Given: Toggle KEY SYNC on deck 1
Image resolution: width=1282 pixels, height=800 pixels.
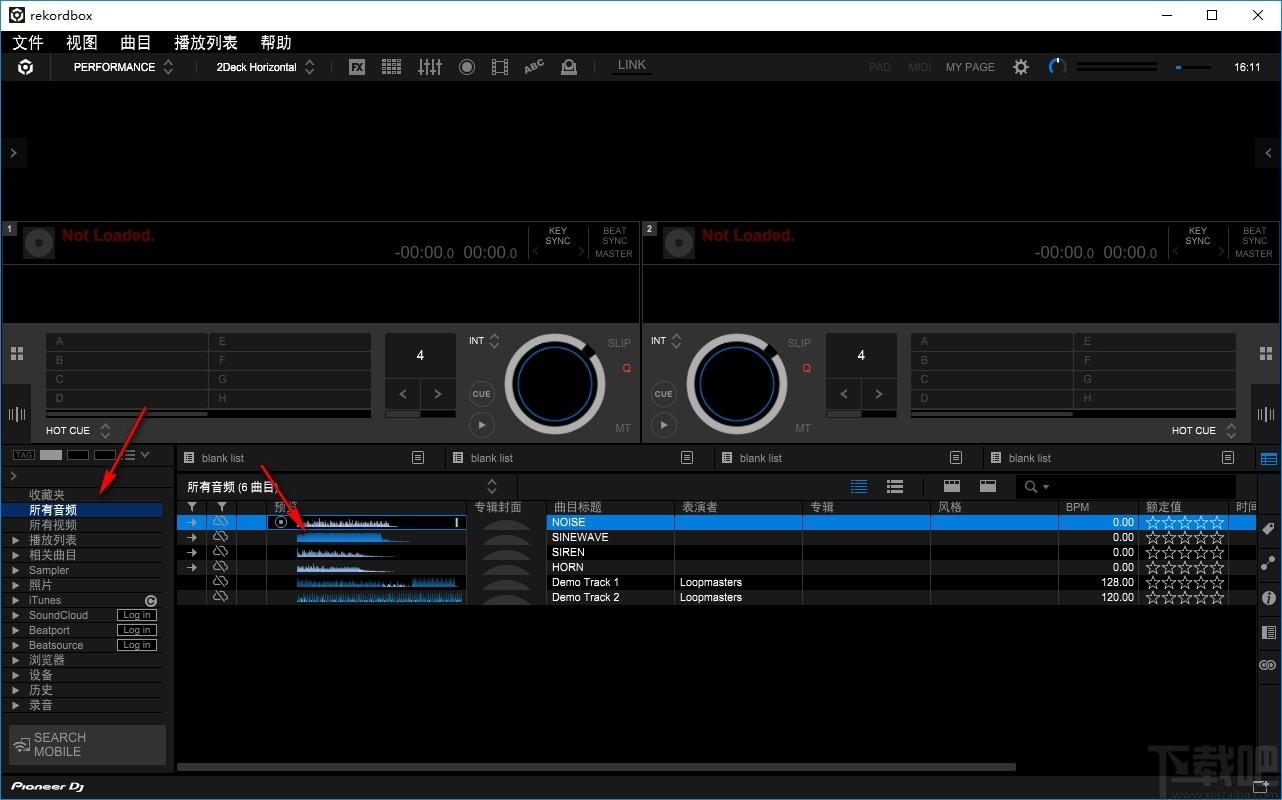Looking at the screenshot, I should [x=558, y=236].
